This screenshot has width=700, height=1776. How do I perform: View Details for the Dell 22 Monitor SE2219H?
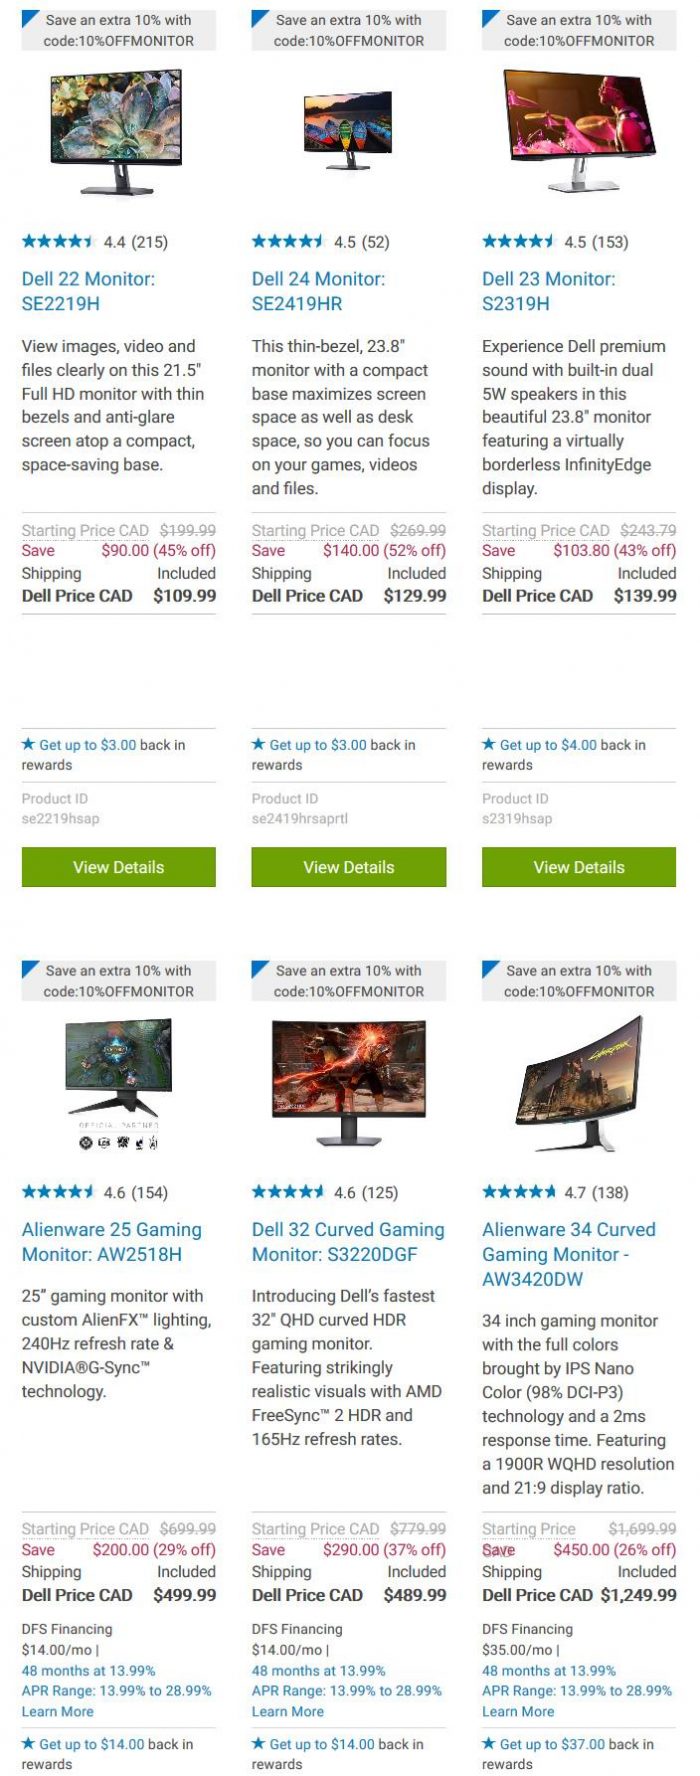[x=119, y=867]
